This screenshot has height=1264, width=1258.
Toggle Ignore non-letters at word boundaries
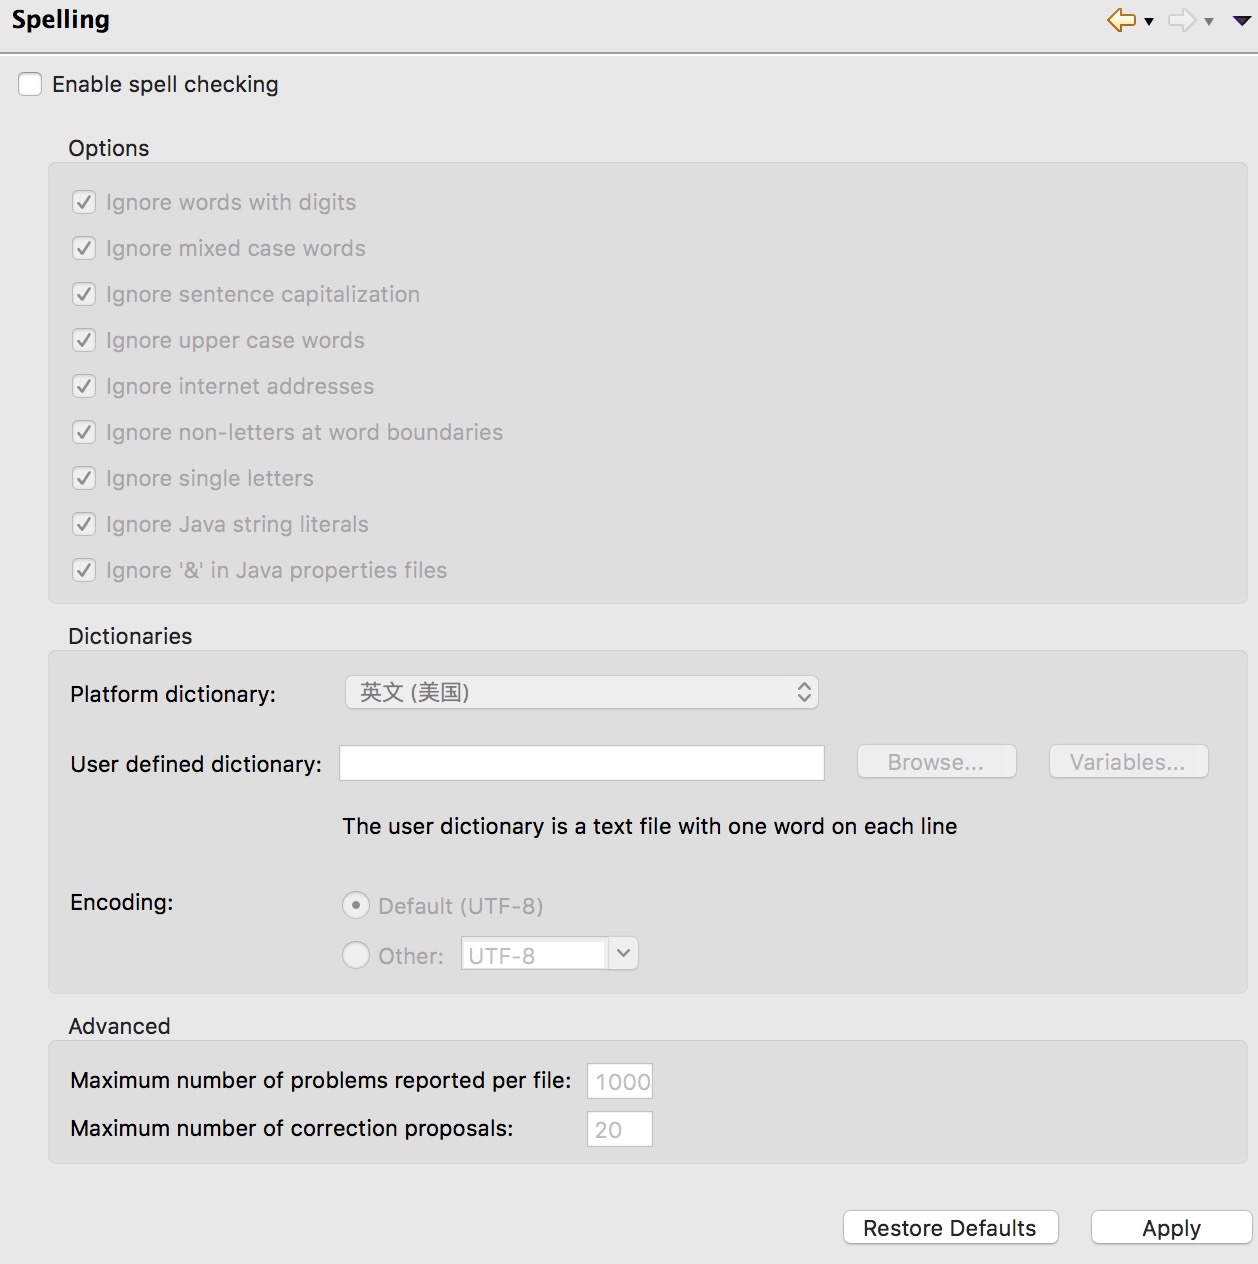[x=84, y=432]
